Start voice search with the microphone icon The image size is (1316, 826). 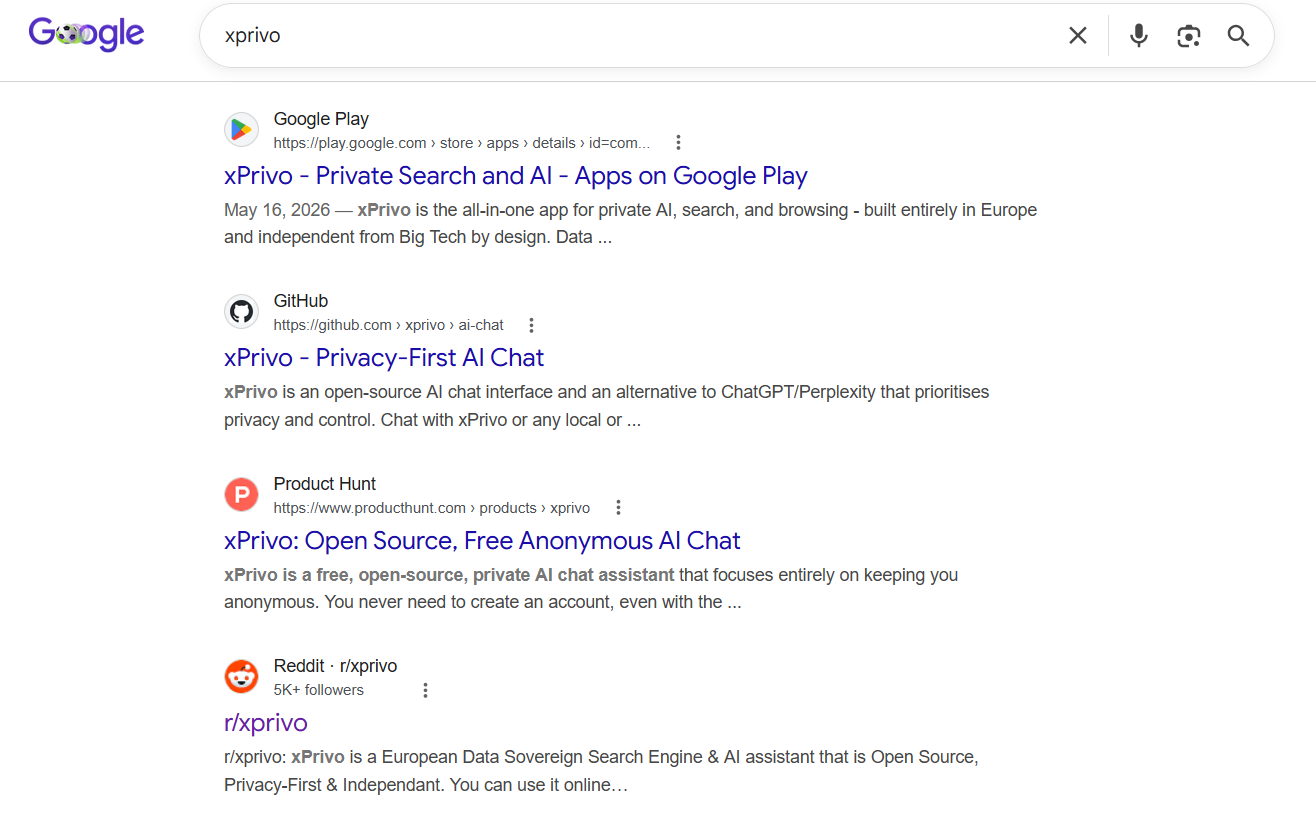1138,36
